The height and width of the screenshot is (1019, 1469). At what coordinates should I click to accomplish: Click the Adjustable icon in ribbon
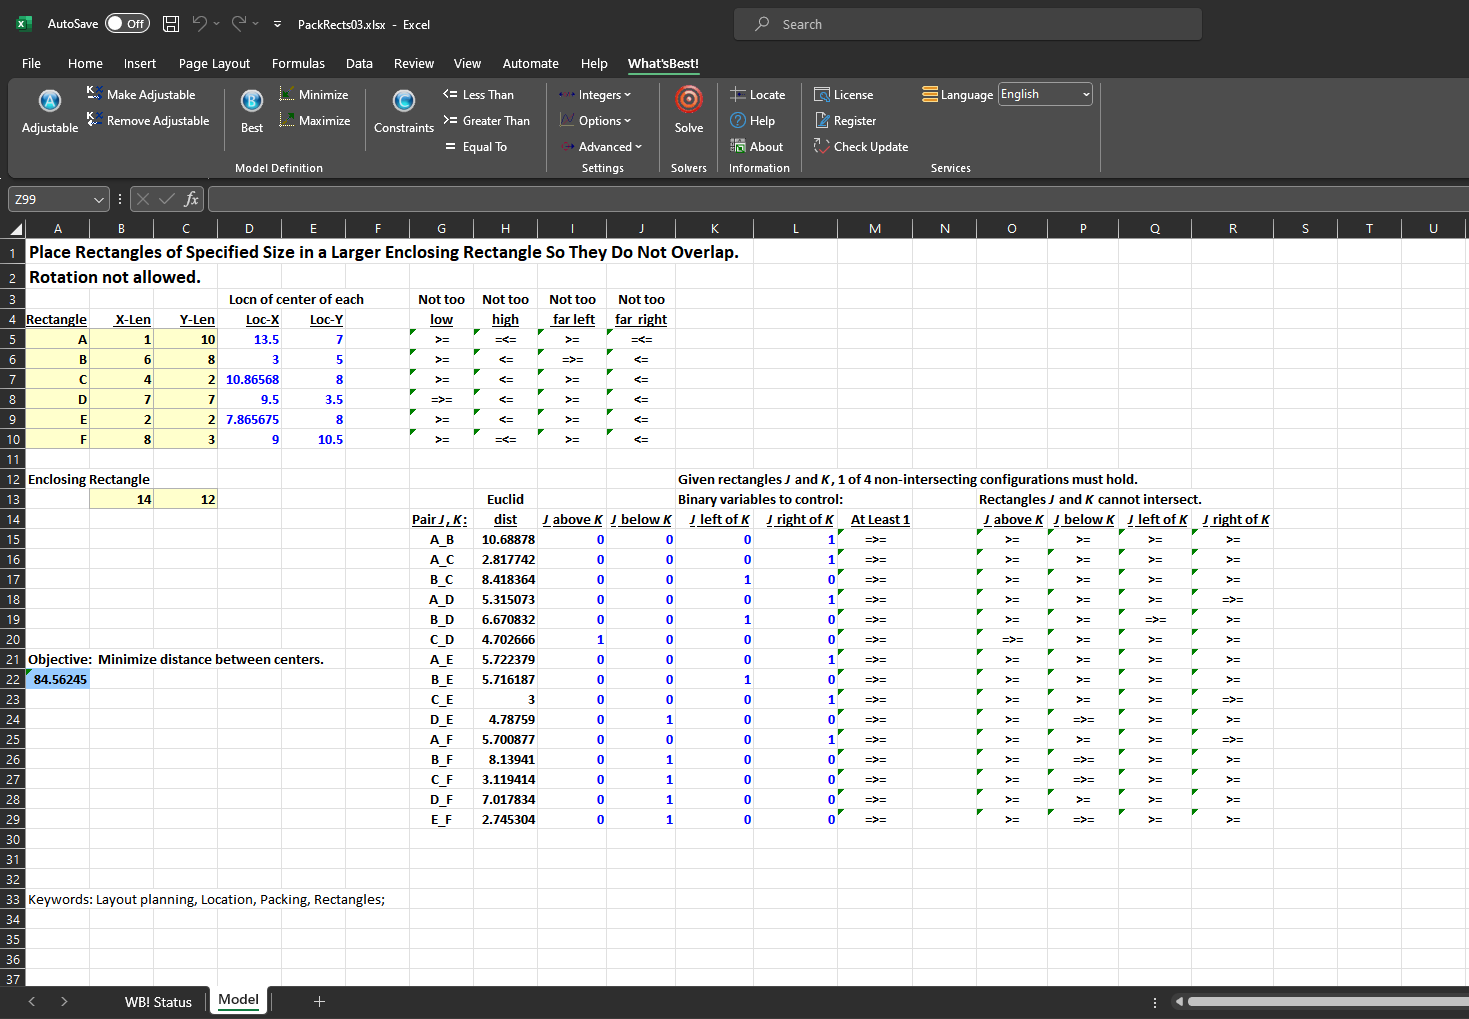pyautogui.click(x=50, y=101)
